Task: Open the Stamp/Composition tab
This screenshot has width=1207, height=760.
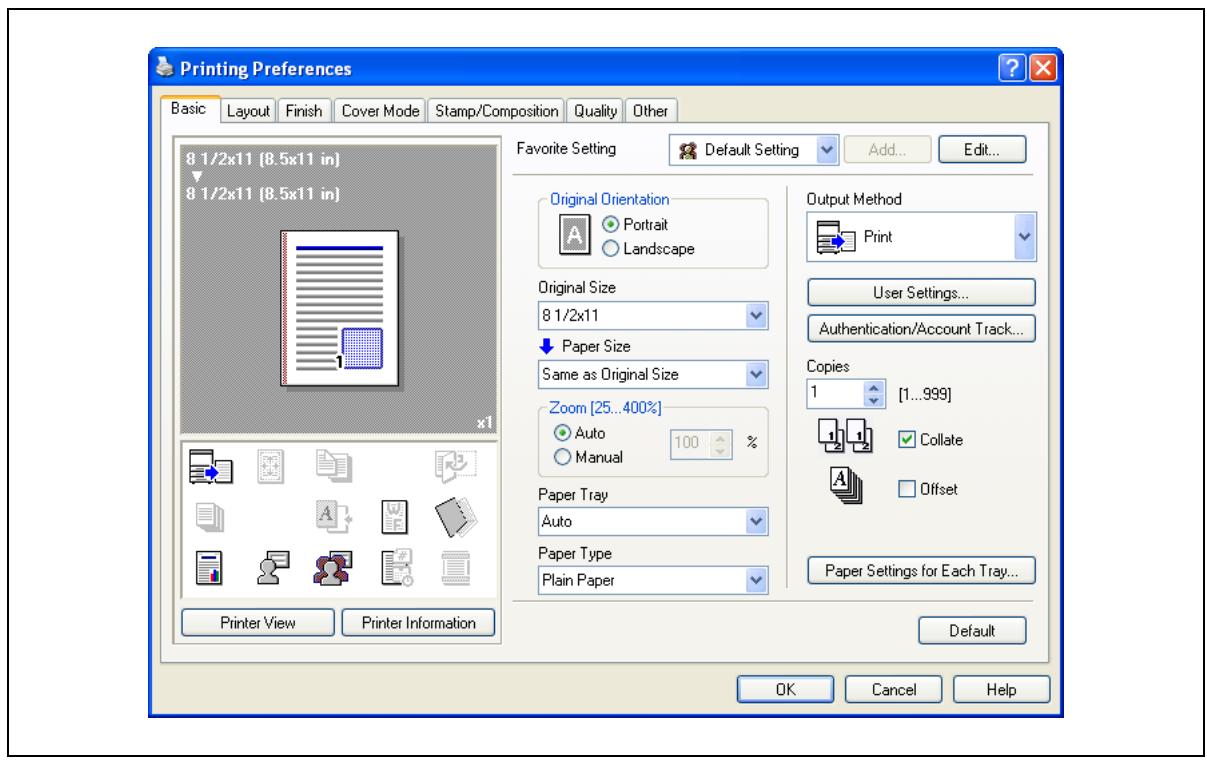Action: click(498, 111)
